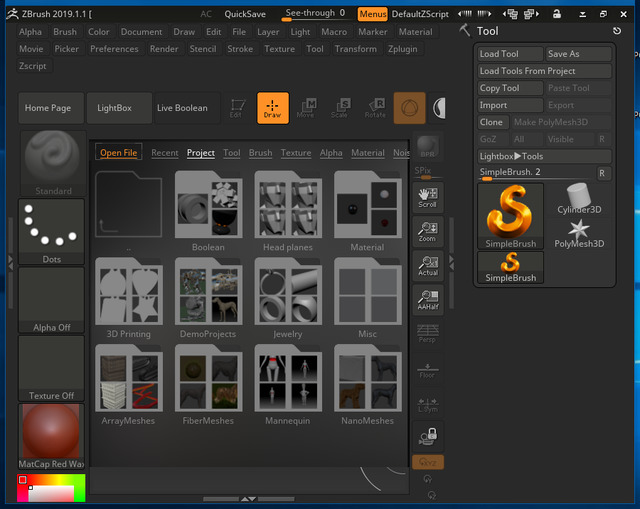The width and height of the screenshot is (640, 509).
Task: Set view to Actual size
Action: [427, 266]
